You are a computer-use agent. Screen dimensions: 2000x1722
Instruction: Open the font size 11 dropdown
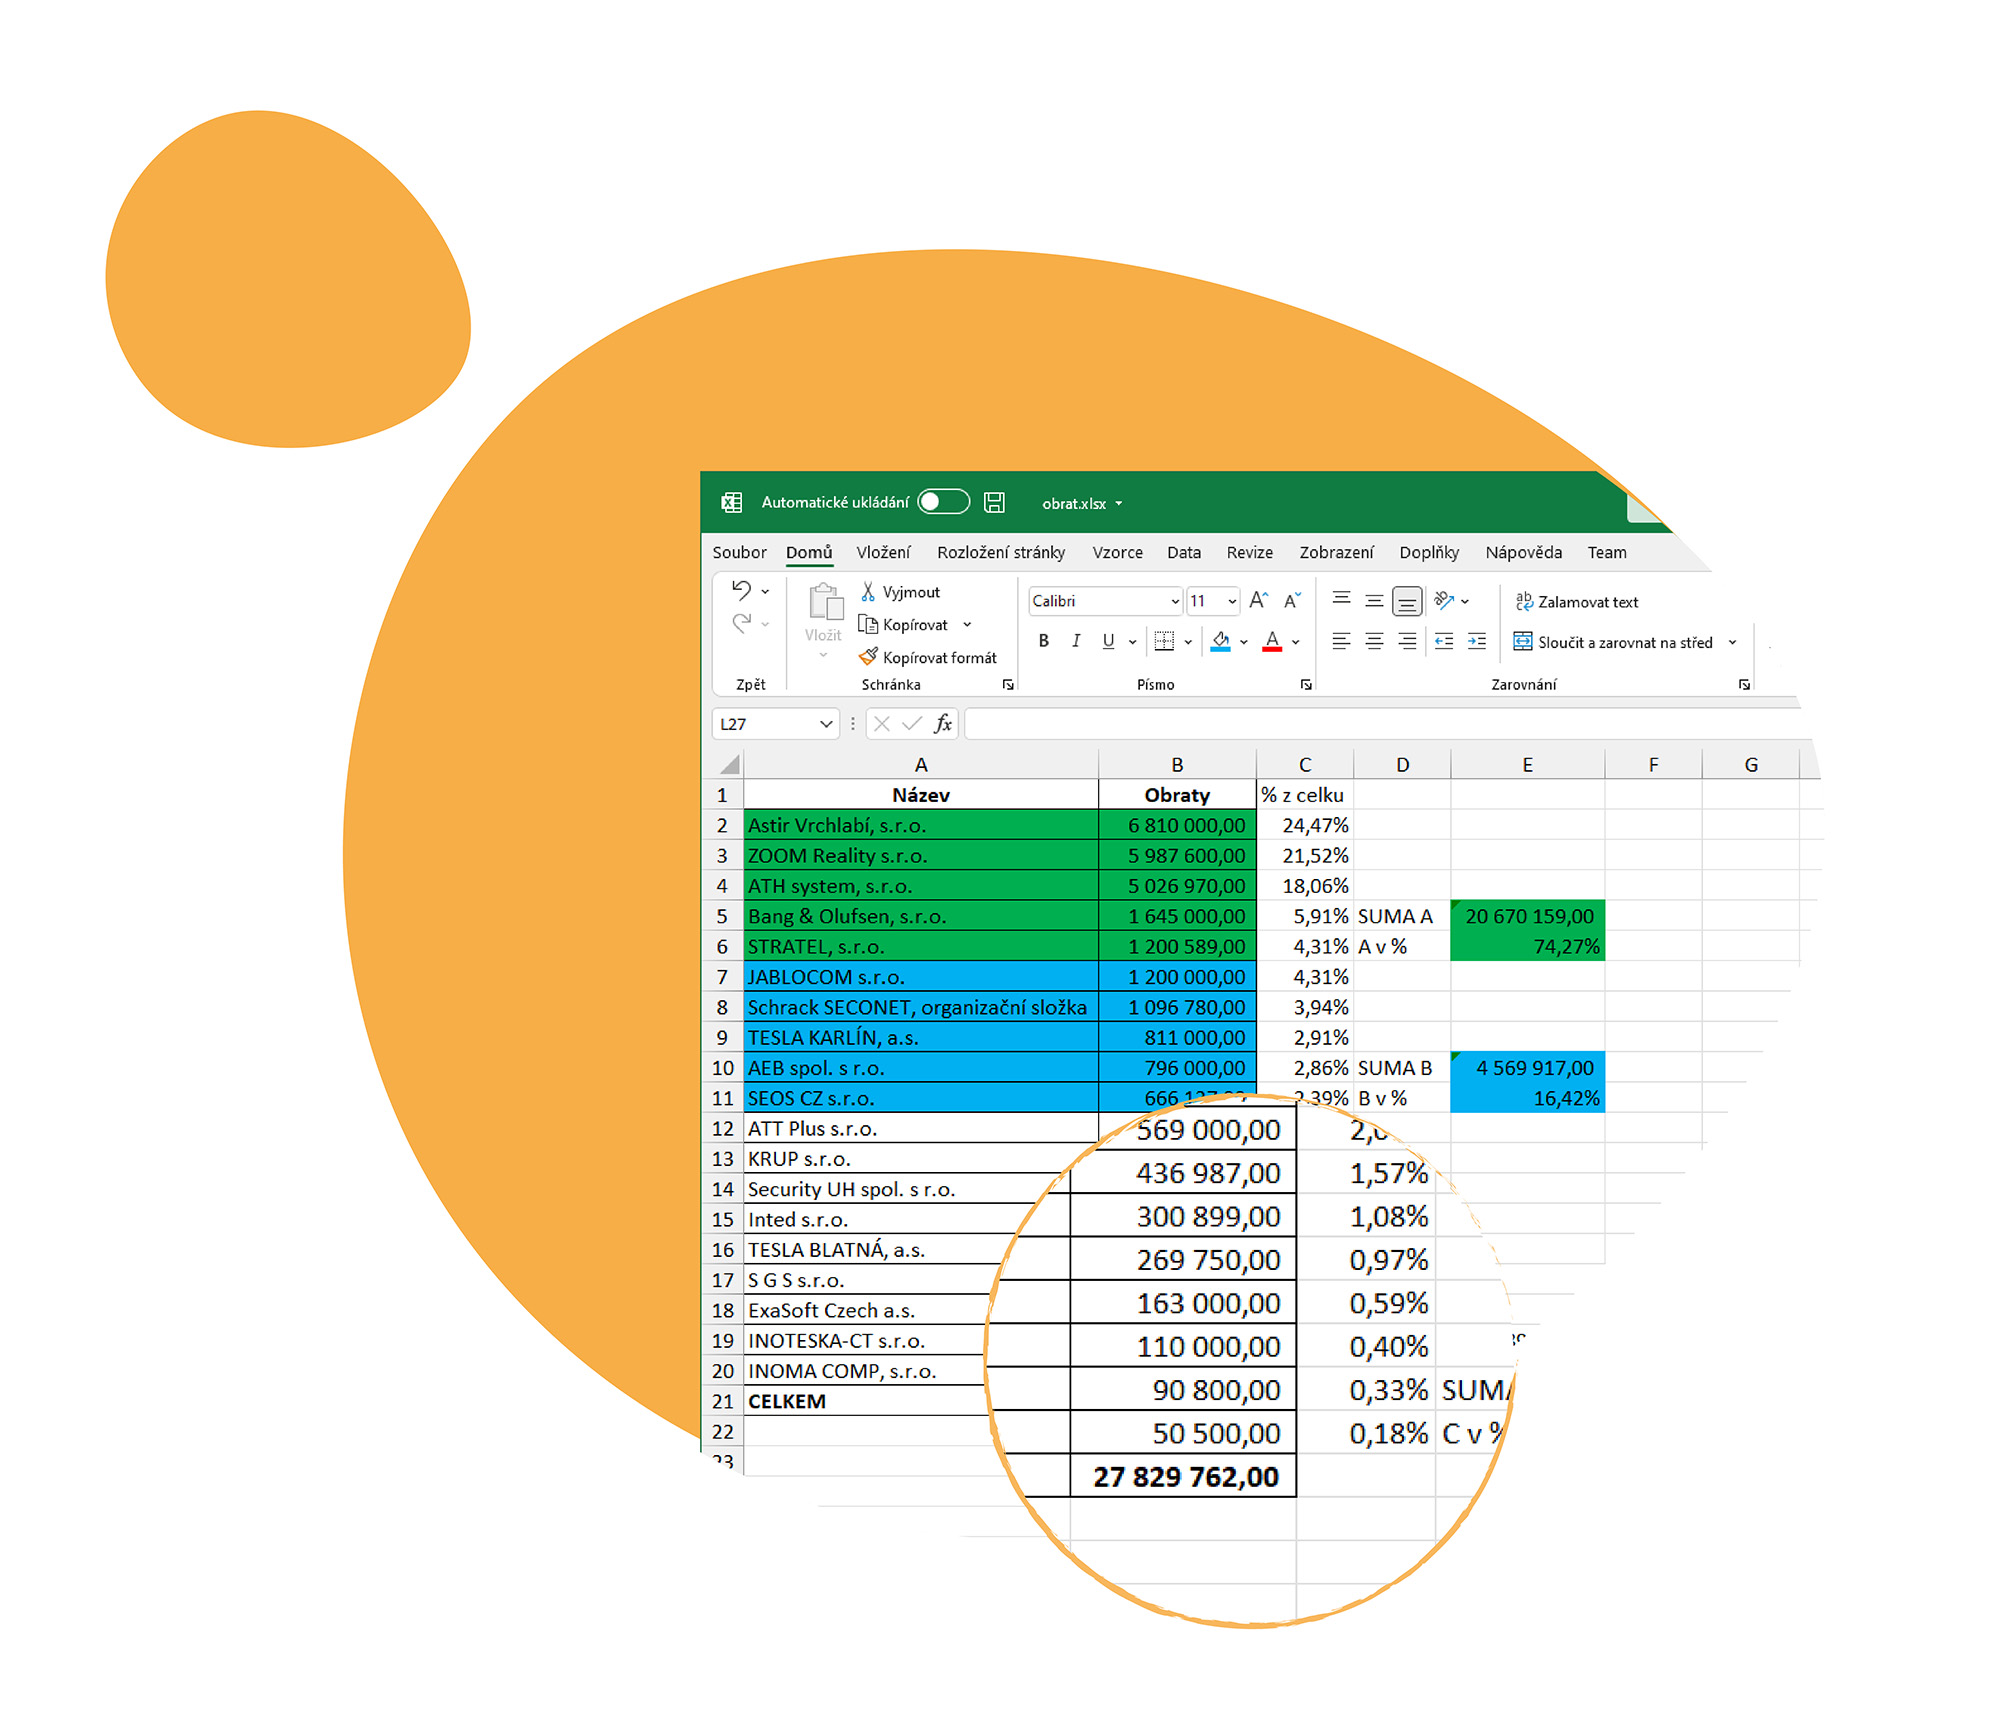pos(1232,601)
